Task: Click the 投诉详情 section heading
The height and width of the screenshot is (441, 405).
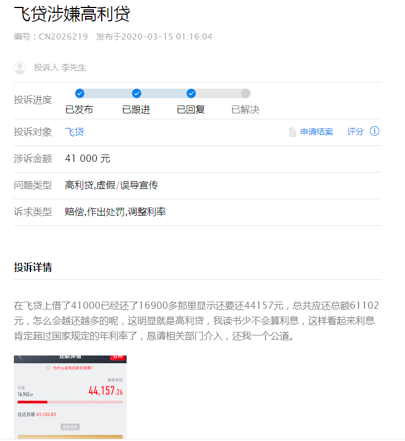Action: point(33,267)
